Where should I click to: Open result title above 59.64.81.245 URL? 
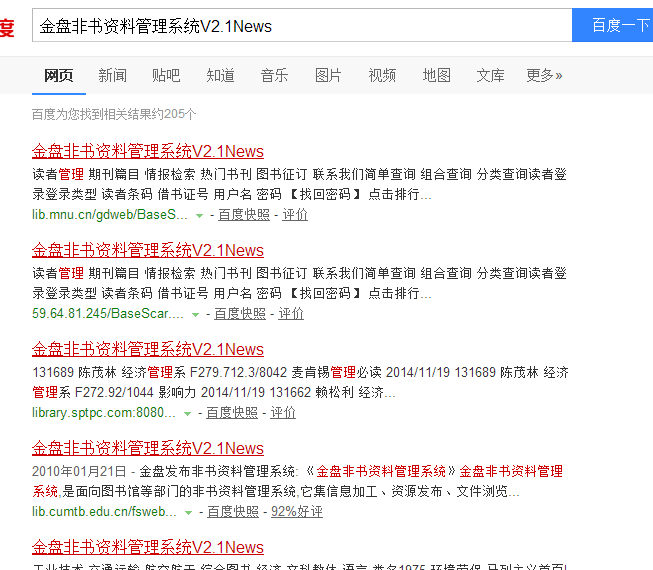point(148,250)
